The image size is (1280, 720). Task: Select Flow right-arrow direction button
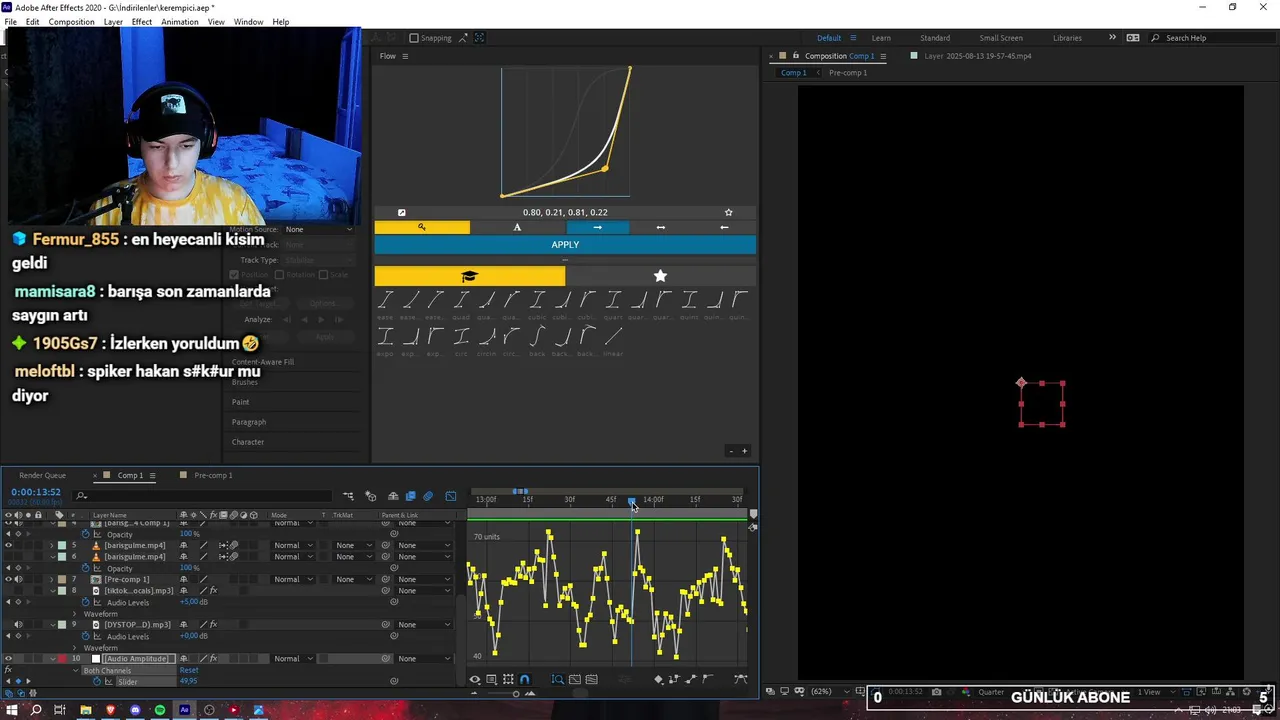coord(597,227)
